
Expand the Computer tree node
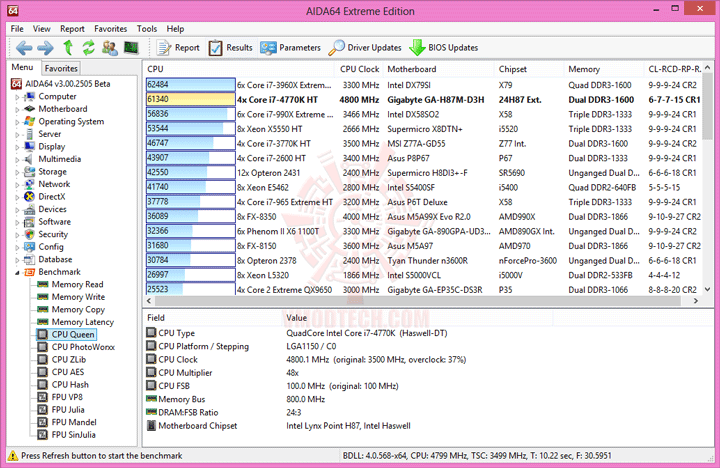17,97
